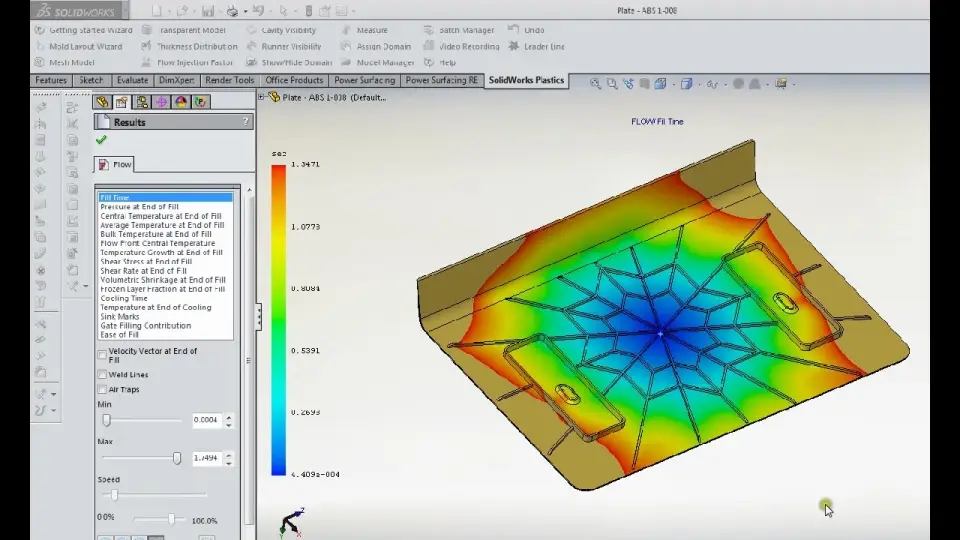
Task: Click the Max slider handle
Action: pos(177,458)
